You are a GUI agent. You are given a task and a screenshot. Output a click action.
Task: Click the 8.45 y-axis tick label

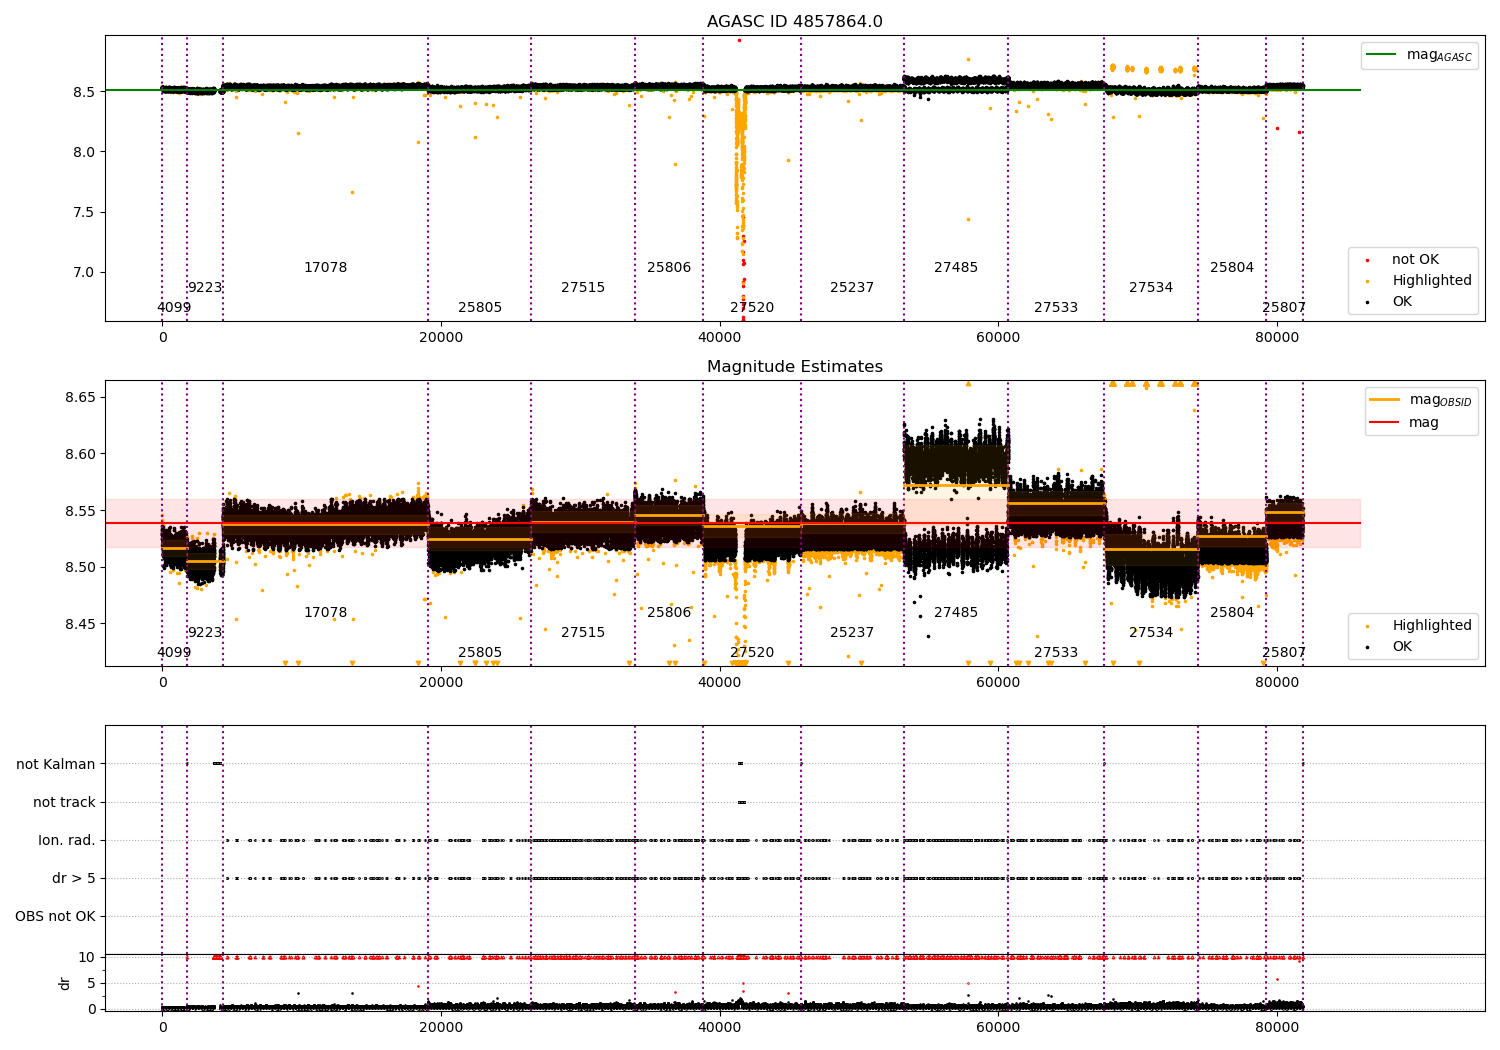(81, 625)
